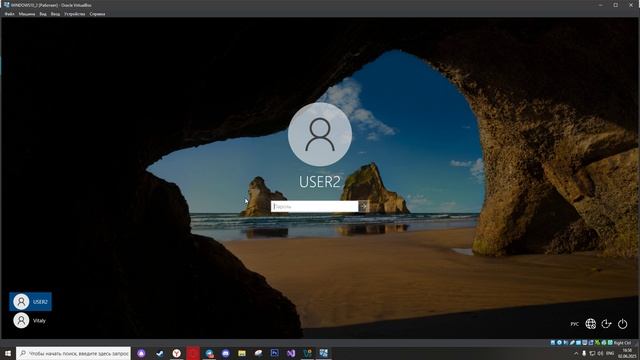Open the network globe icon on login screen
This screenshot has width=640, height=360.
point(591,324)
